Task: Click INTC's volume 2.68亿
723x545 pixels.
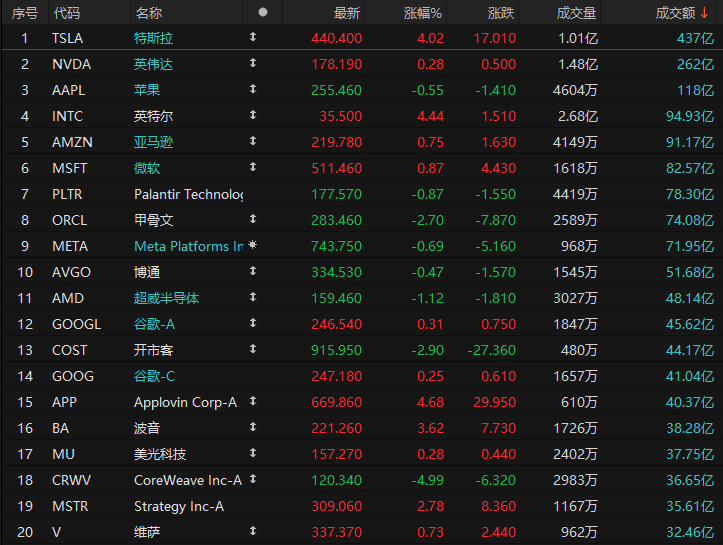Action: tap(578, 116)
